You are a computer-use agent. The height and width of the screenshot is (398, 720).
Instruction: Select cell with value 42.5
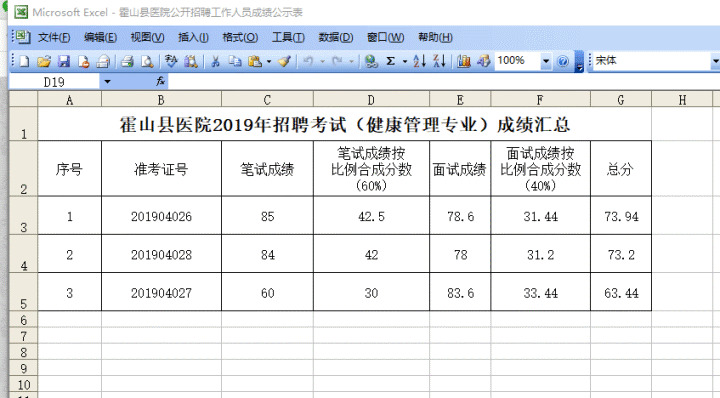(x=371, y=216)
